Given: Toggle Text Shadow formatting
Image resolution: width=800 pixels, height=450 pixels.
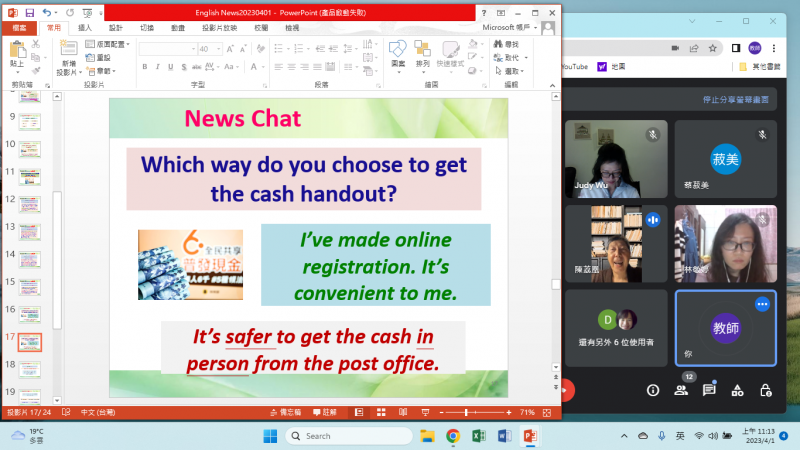Looking at the screenshot, I should coord(184,67).
